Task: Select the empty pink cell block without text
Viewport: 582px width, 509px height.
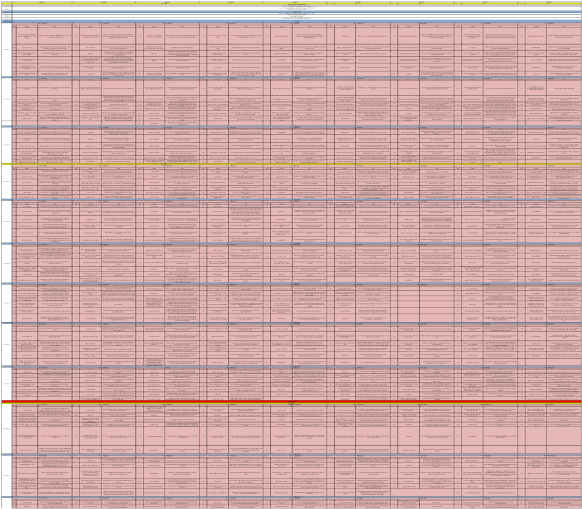Action: (x=426, y=303)
